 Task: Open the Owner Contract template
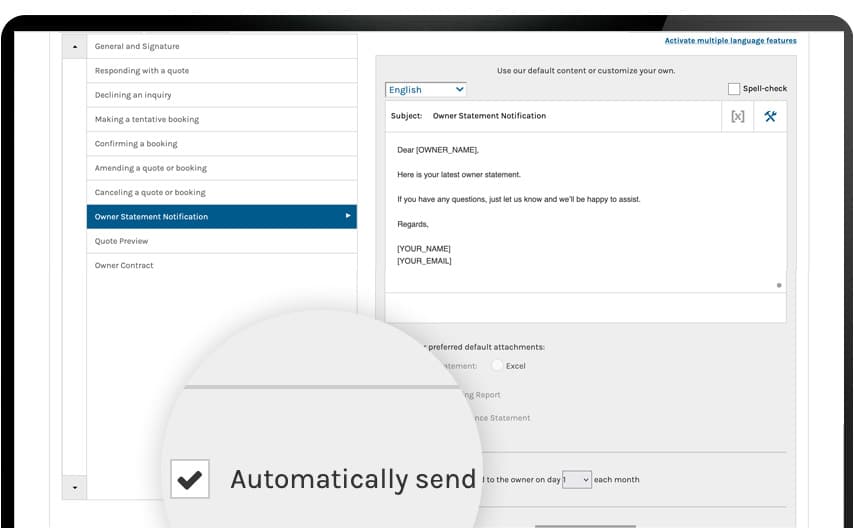pyautogui.click(x=124, y=265)
